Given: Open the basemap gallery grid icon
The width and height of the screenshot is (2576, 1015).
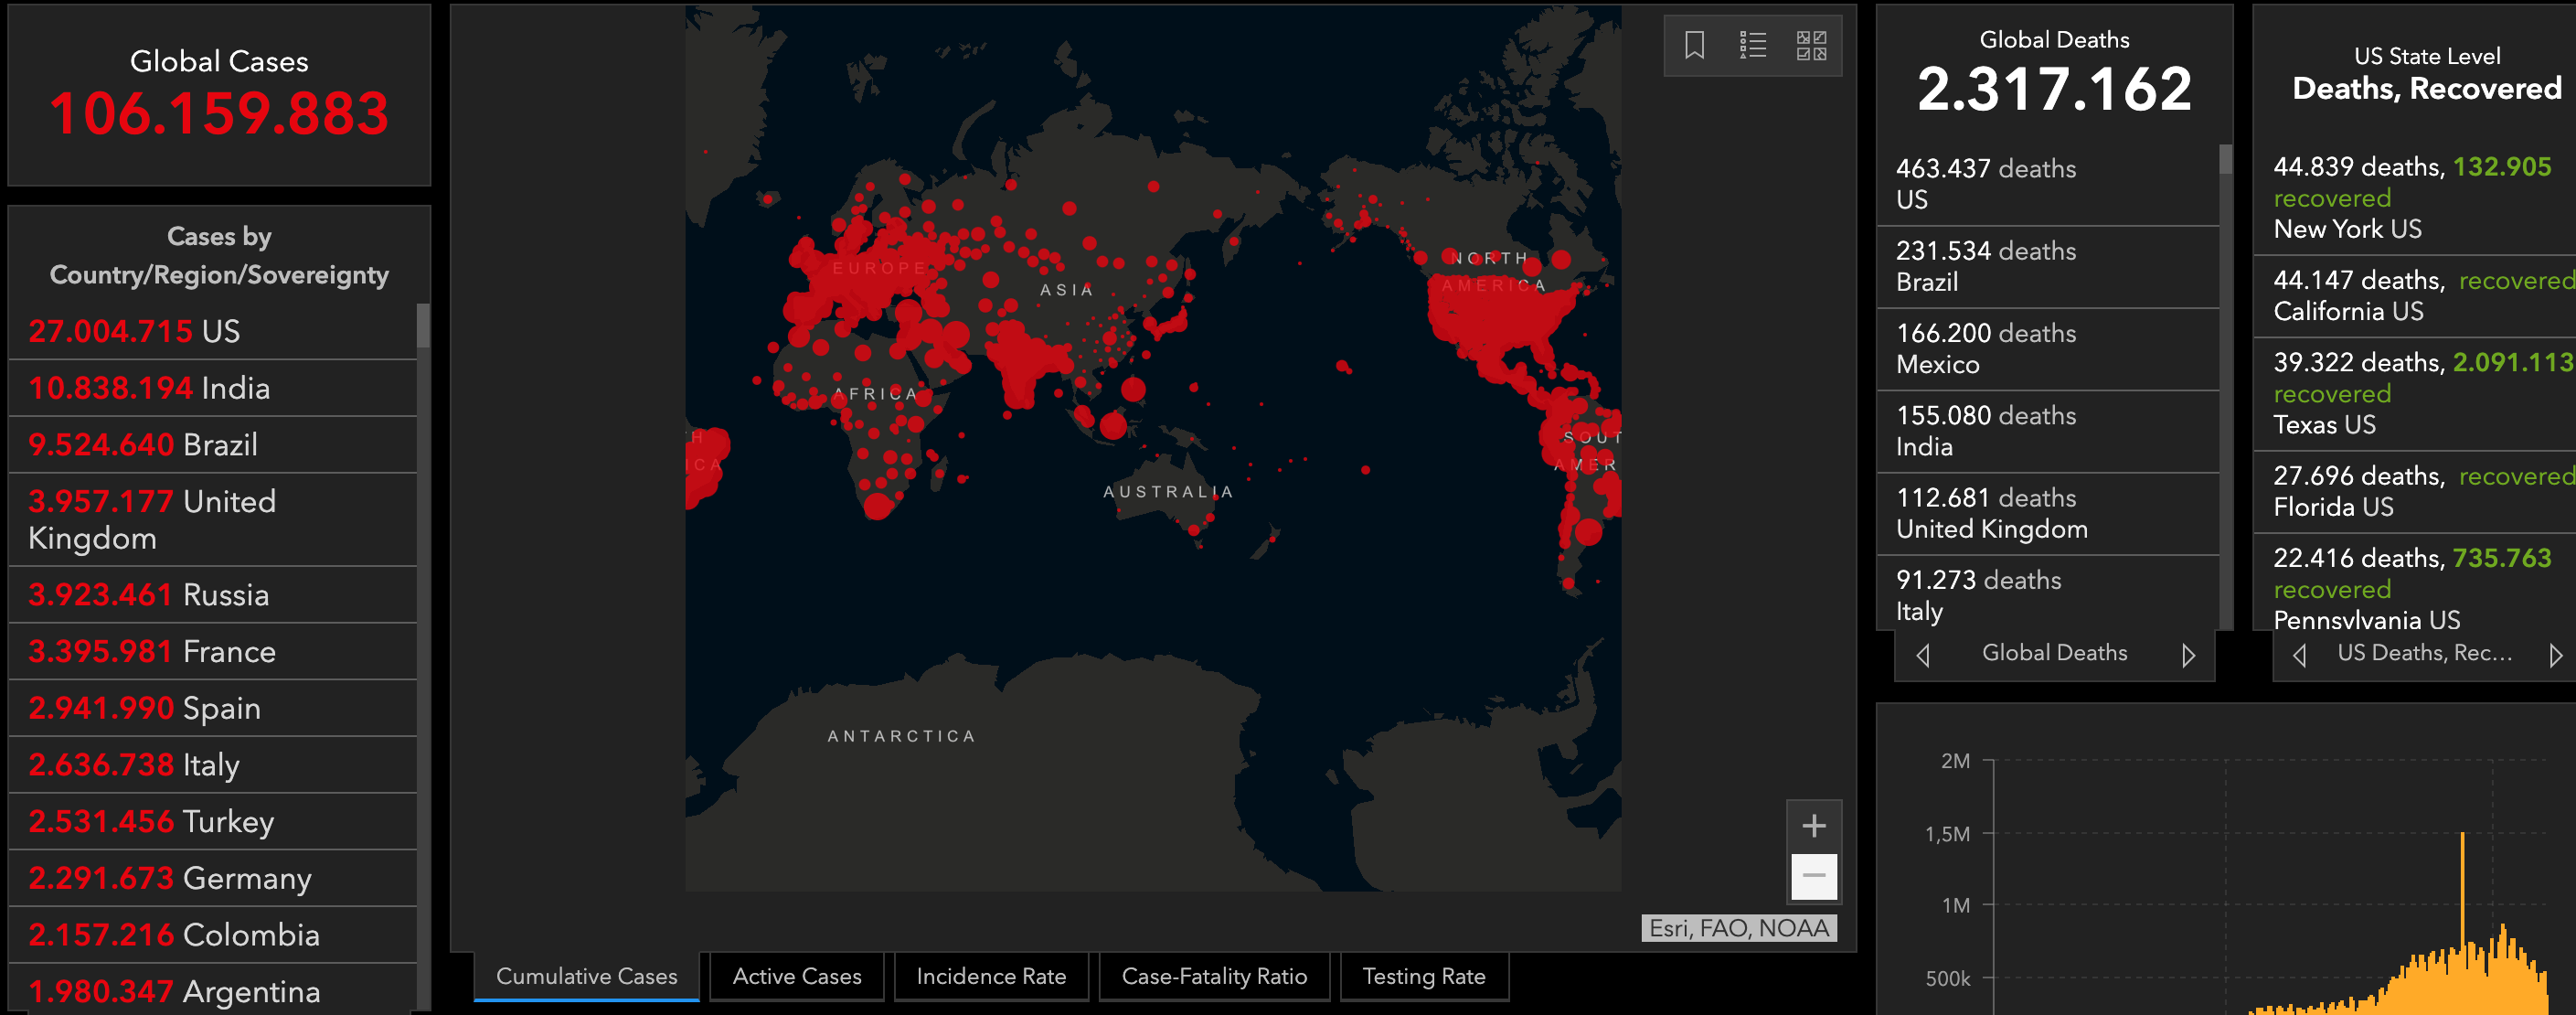Looking at the screenshot, I should [1811, 45].
